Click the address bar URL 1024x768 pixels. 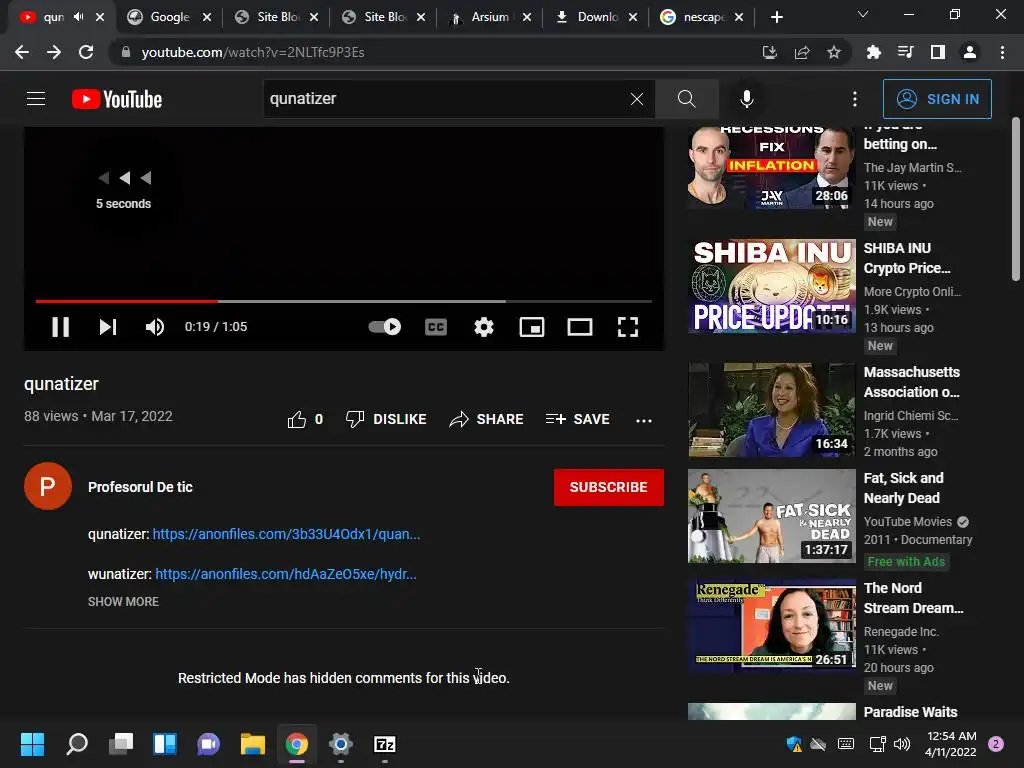pos(253,52)
